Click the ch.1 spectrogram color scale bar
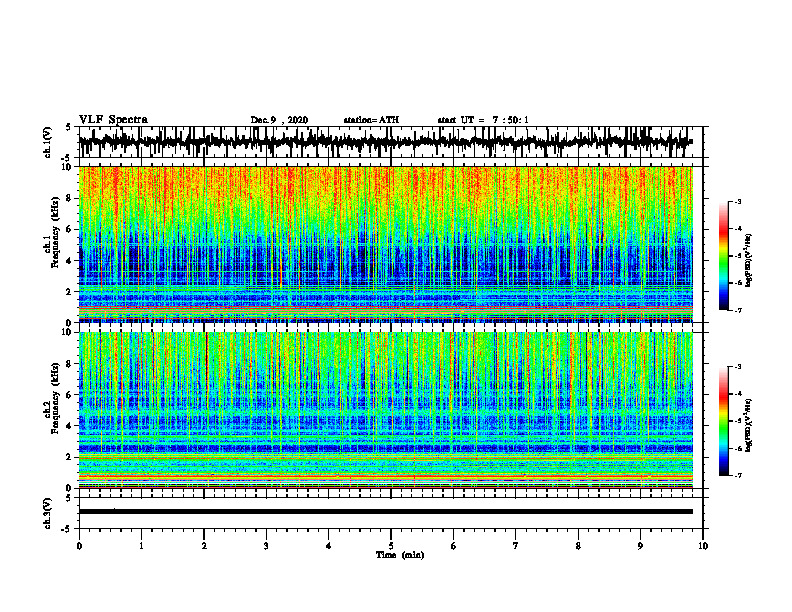This screenshot has height=612, width=792. 724,256
